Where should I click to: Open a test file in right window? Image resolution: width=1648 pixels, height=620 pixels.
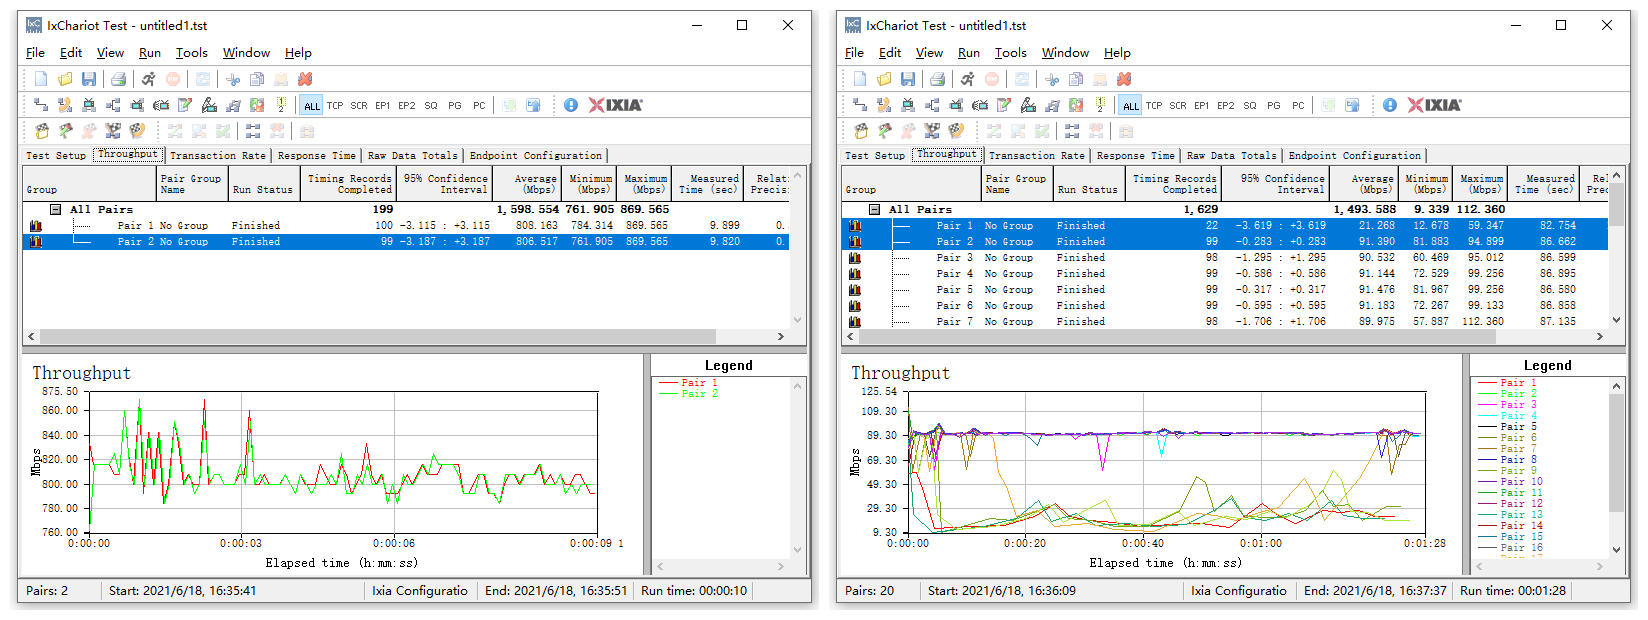click(884, 79)
